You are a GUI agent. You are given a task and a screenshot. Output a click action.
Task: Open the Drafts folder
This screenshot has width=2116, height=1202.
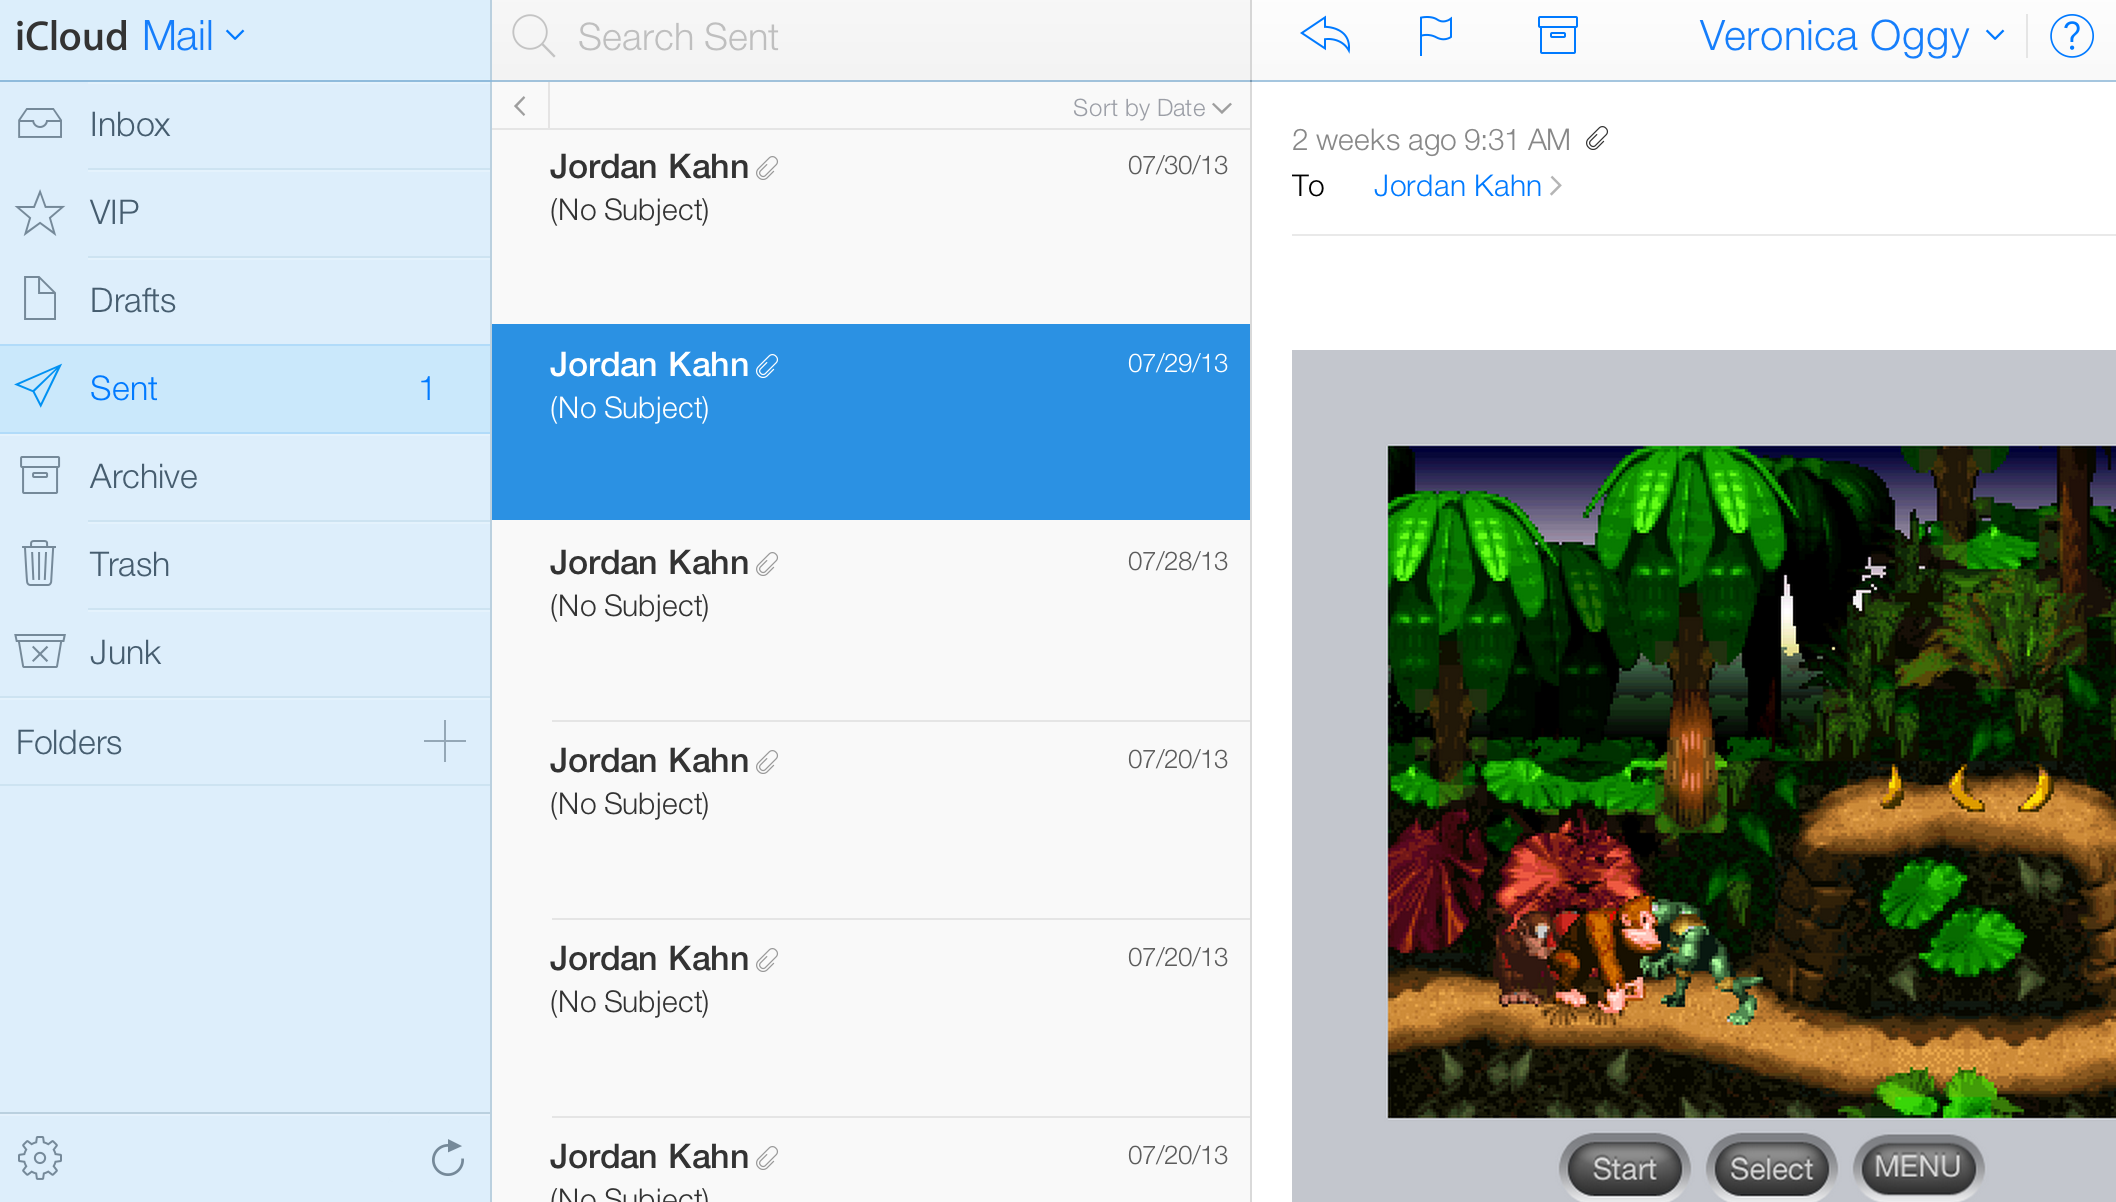132,299
